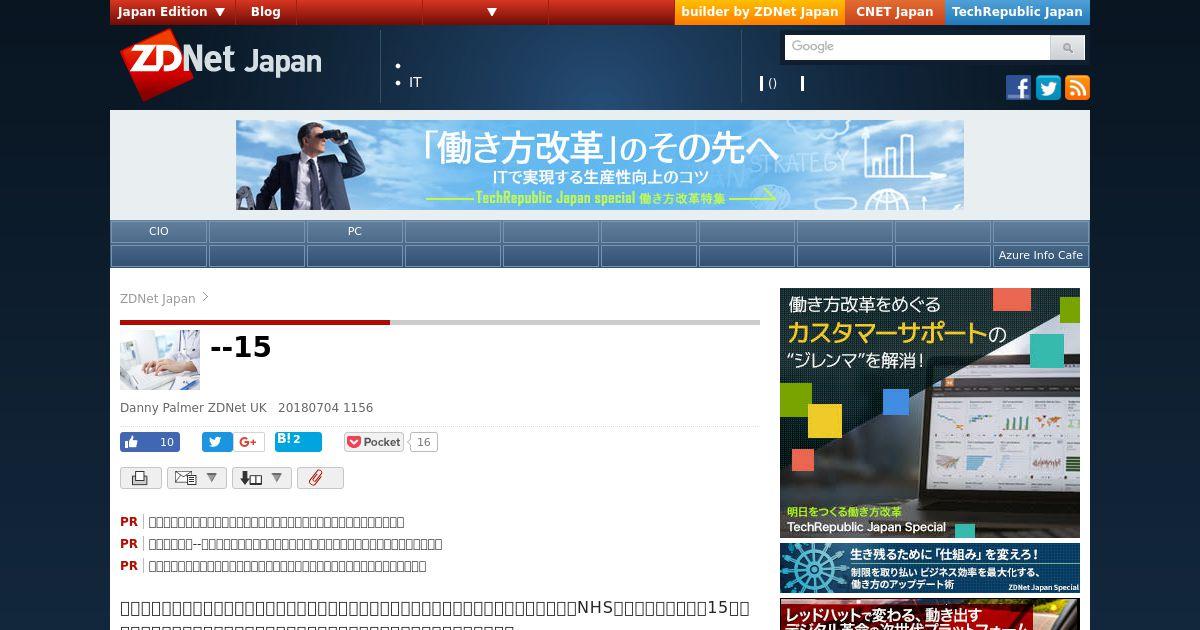Open the RSS feed icon
Viewport: 1200px width, 630px height.
[x=1077, y=88]
